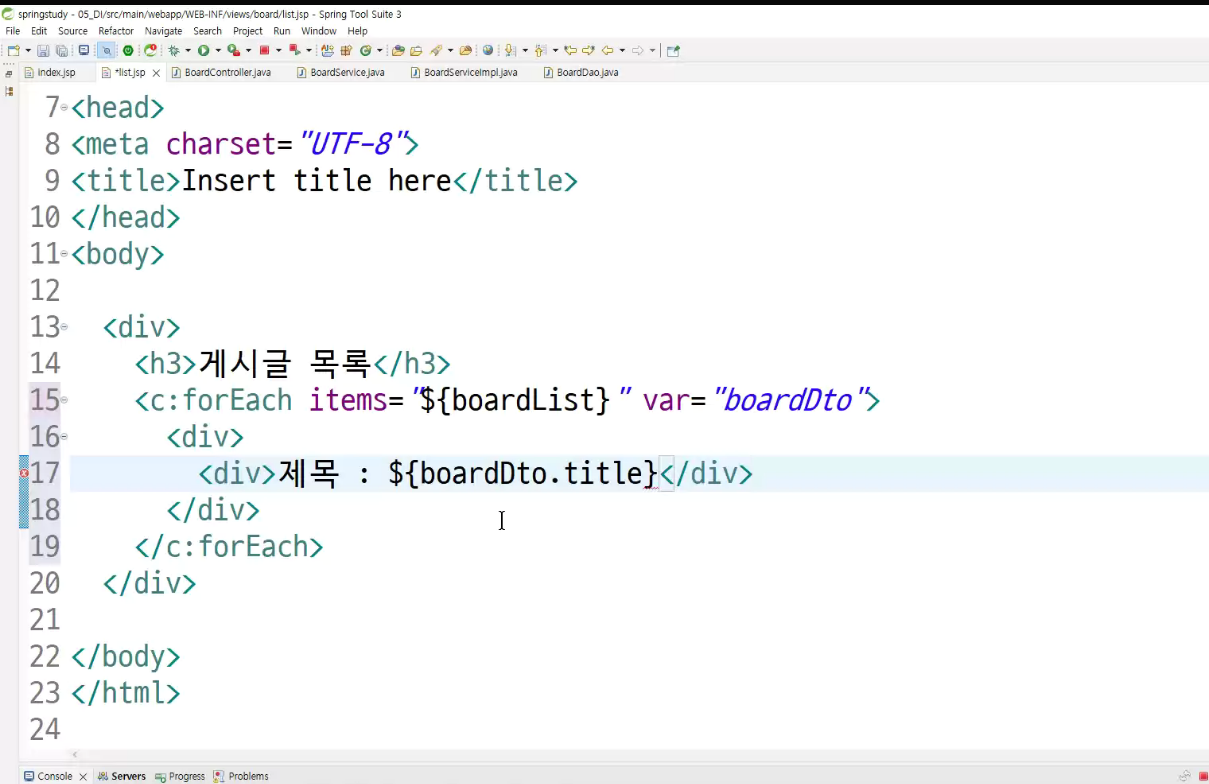
Task: Open the Project menu
Action: (x=248, y=31)
